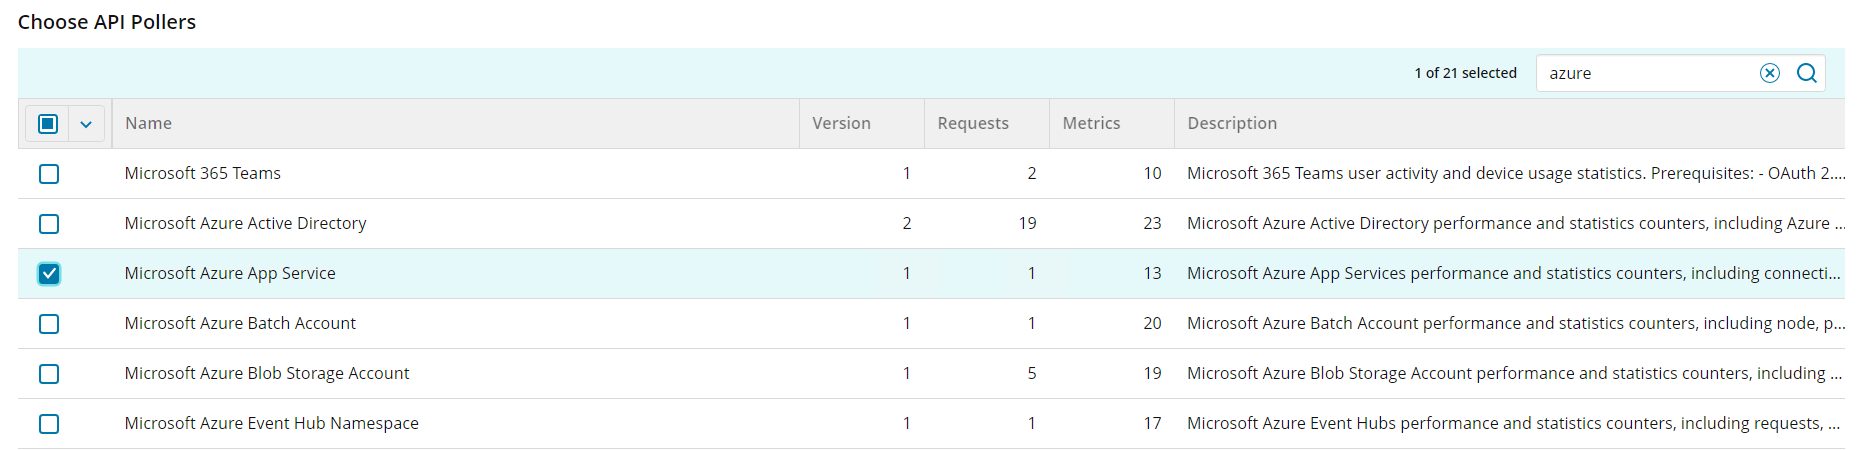Check the Azure Event Hub Namespace checkbox
The width and height of the screenshot is (1857, 450).
click(x=49, y=424)
